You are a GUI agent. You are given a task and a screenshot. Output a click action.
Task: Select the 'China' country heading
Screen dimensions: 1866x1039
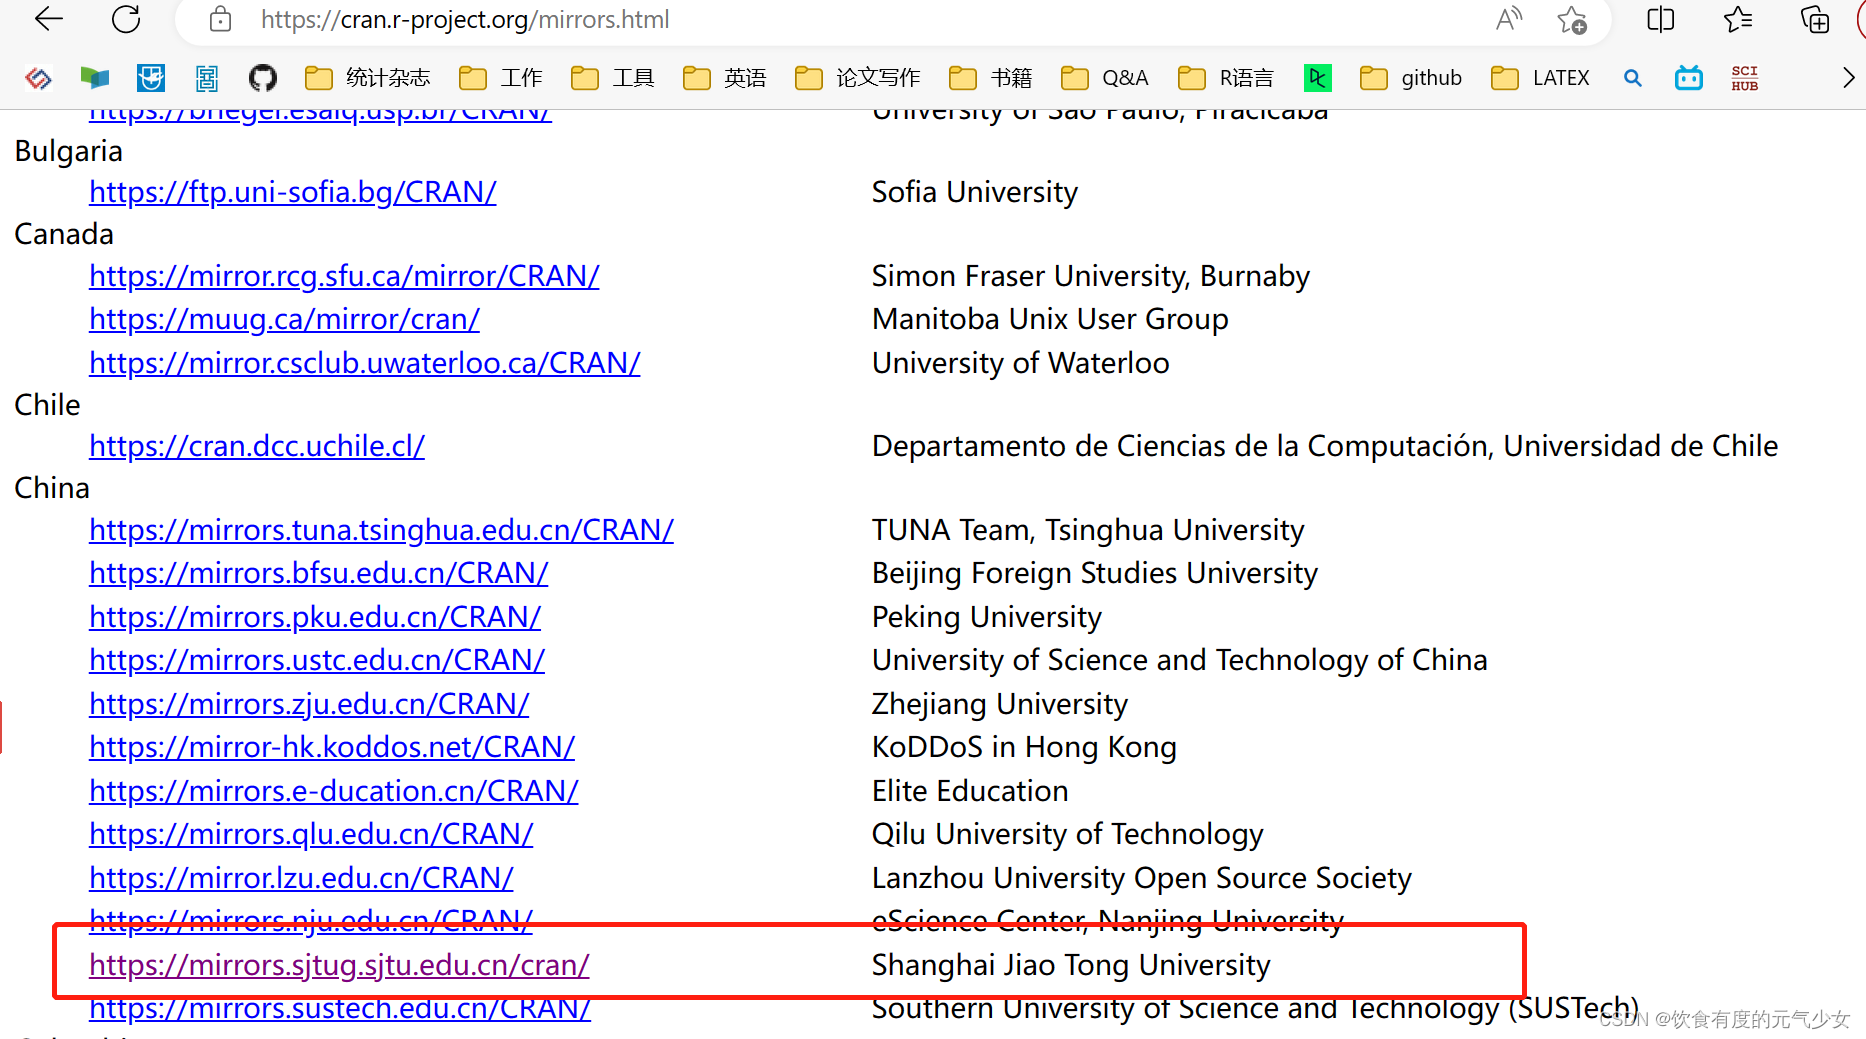click(52, 488)
